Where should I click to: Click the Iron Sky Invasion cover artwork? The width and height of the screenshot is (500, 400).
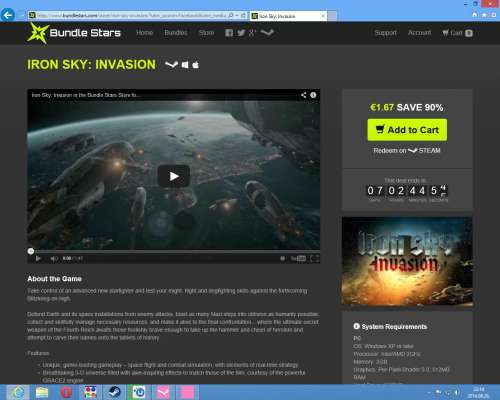407,261
